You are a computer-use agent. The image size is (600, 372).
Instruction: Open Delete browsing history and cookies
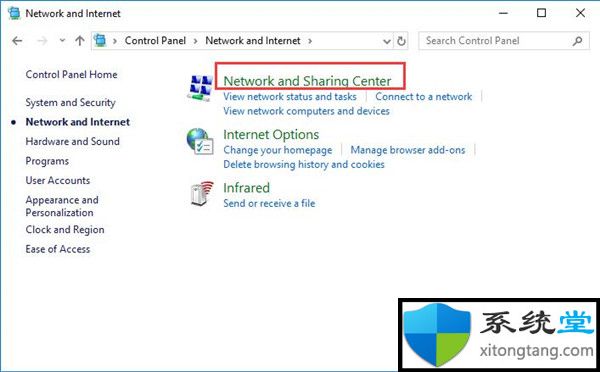coord(304,165)
